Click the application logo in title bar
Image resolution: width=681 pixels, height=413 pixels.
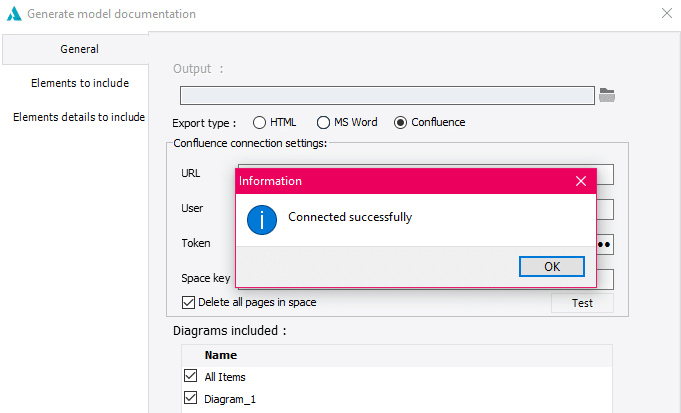14,14
